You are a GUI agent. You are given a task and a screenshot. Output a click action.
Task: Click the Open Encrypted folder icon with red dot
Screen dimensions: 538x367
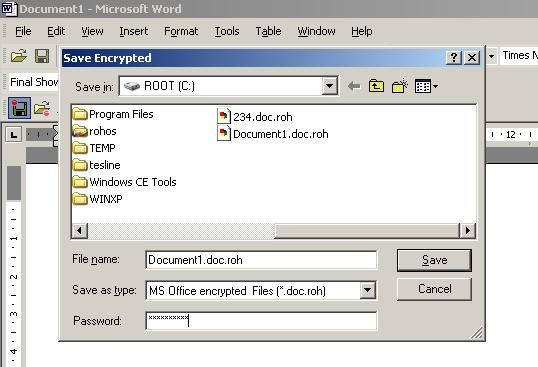(x=43, y=109)
